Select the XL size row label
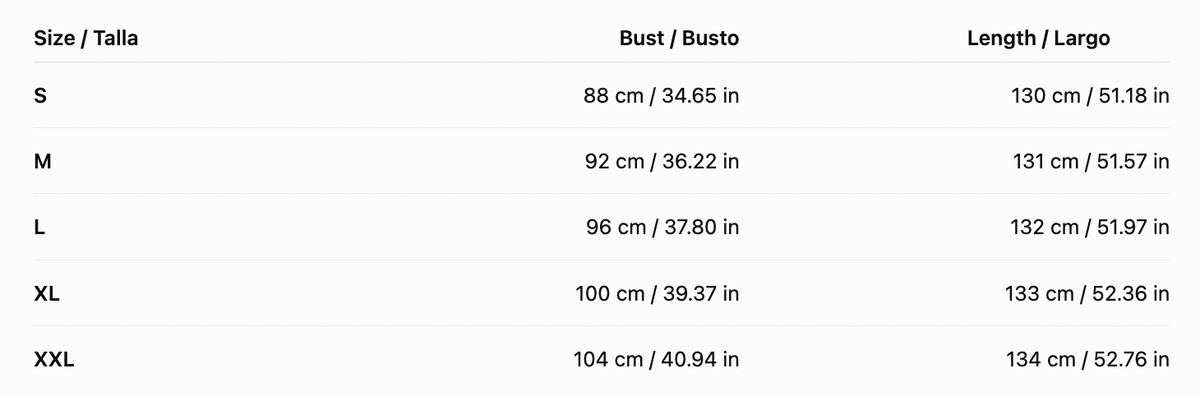The width and height of the screenshot is (1200, 396). [x=47, y=294]
